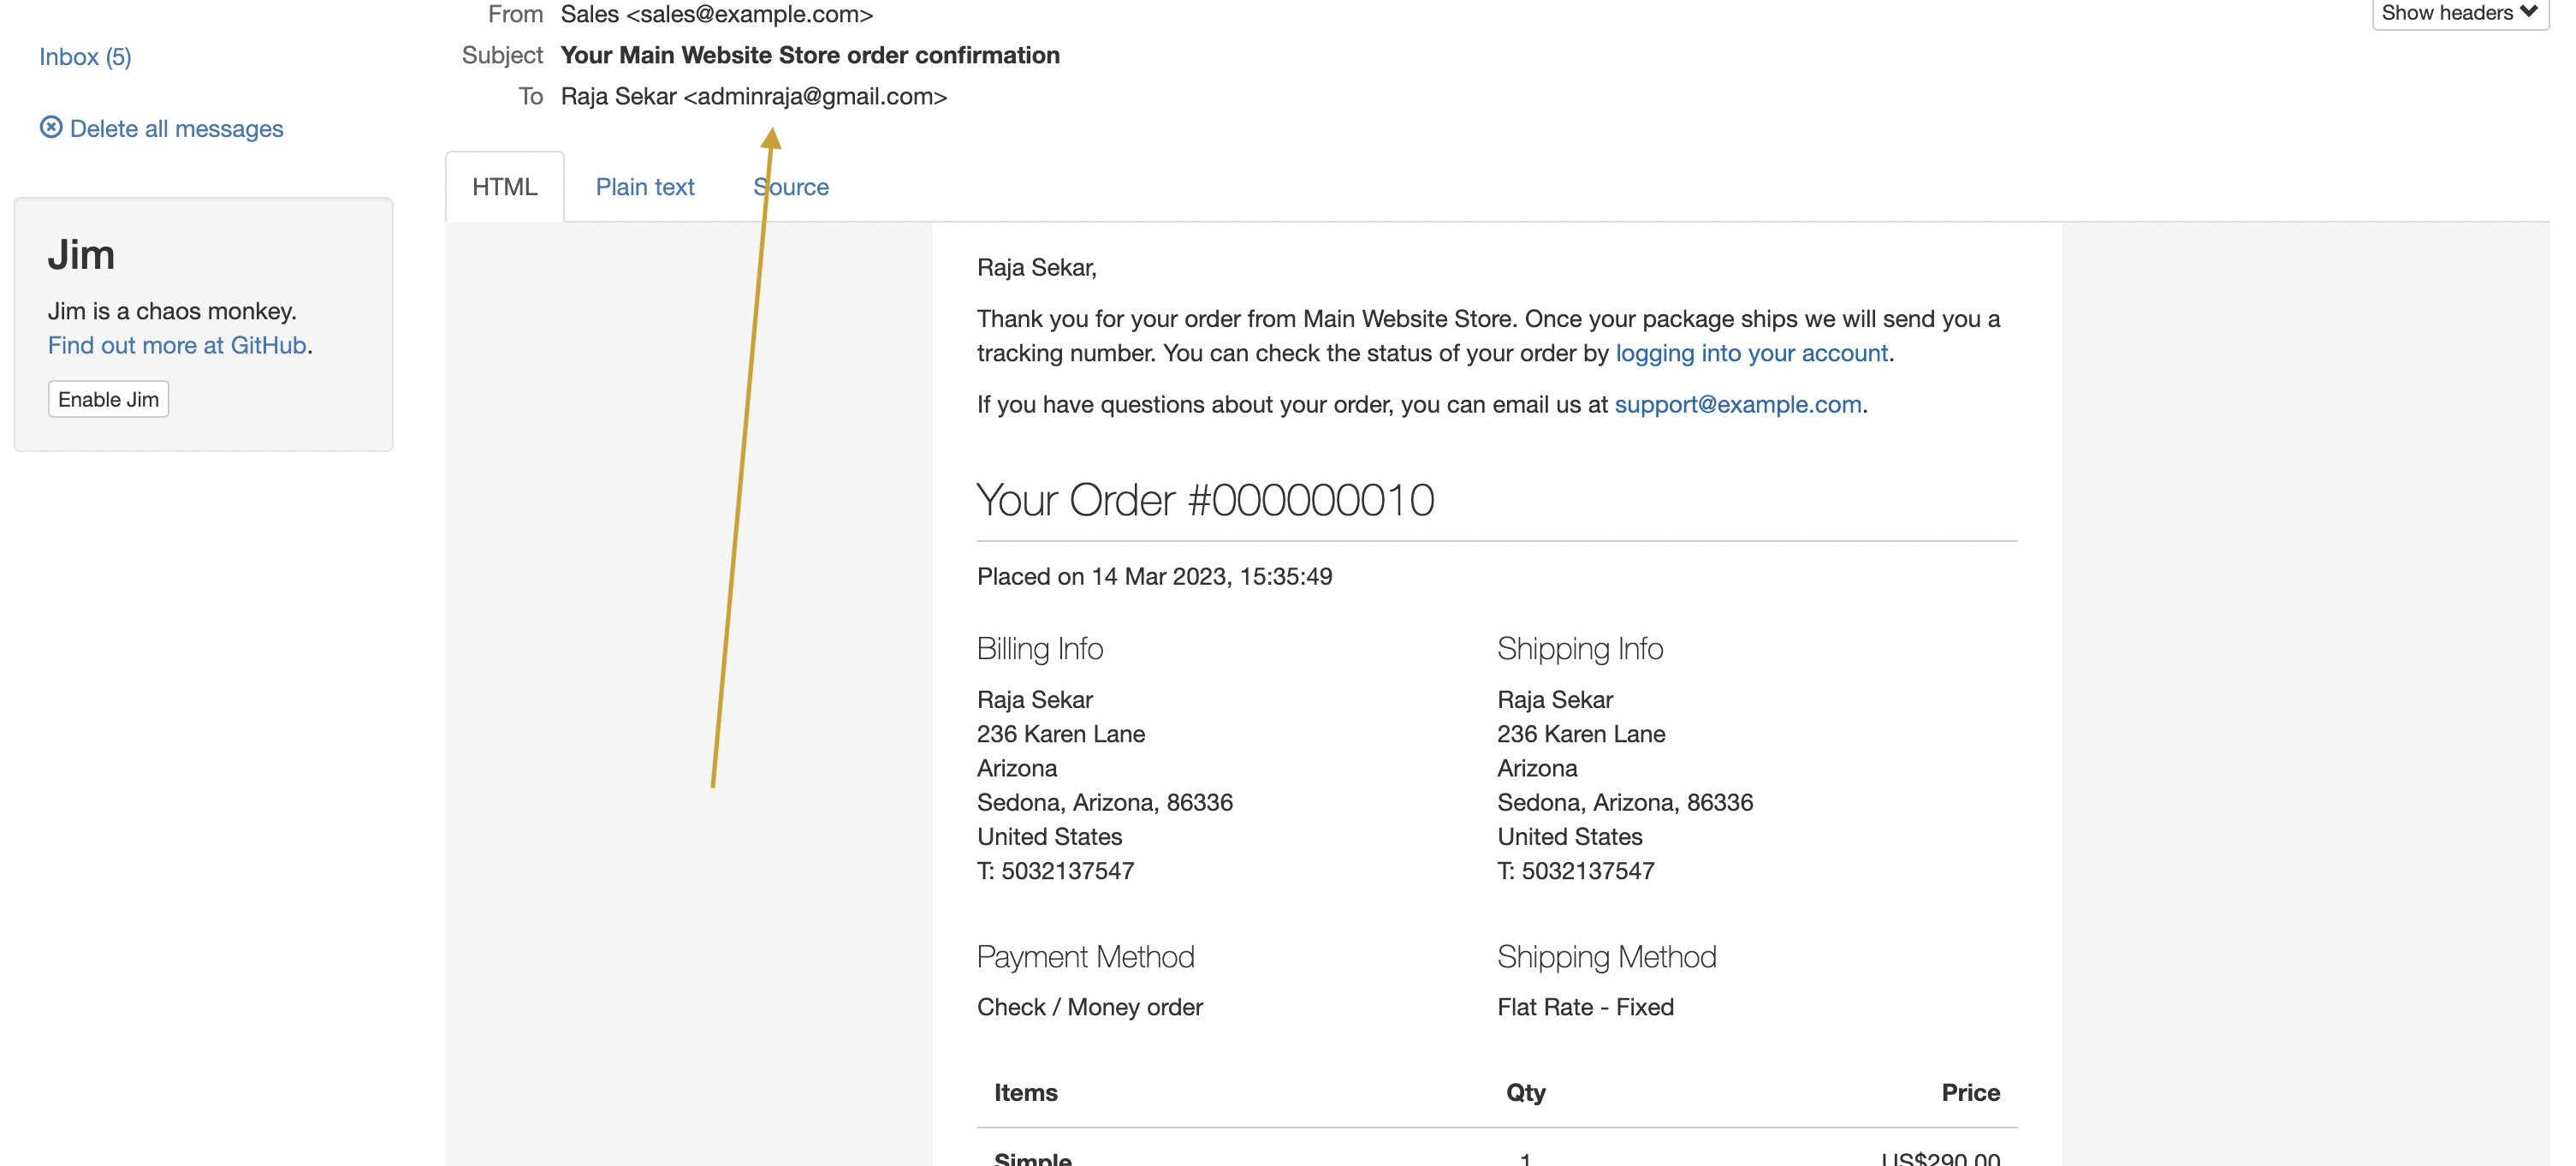Click the Enable Jim button
Image resolution: width=2576 pixels, height=1166 pixels.
pos(108,398)
